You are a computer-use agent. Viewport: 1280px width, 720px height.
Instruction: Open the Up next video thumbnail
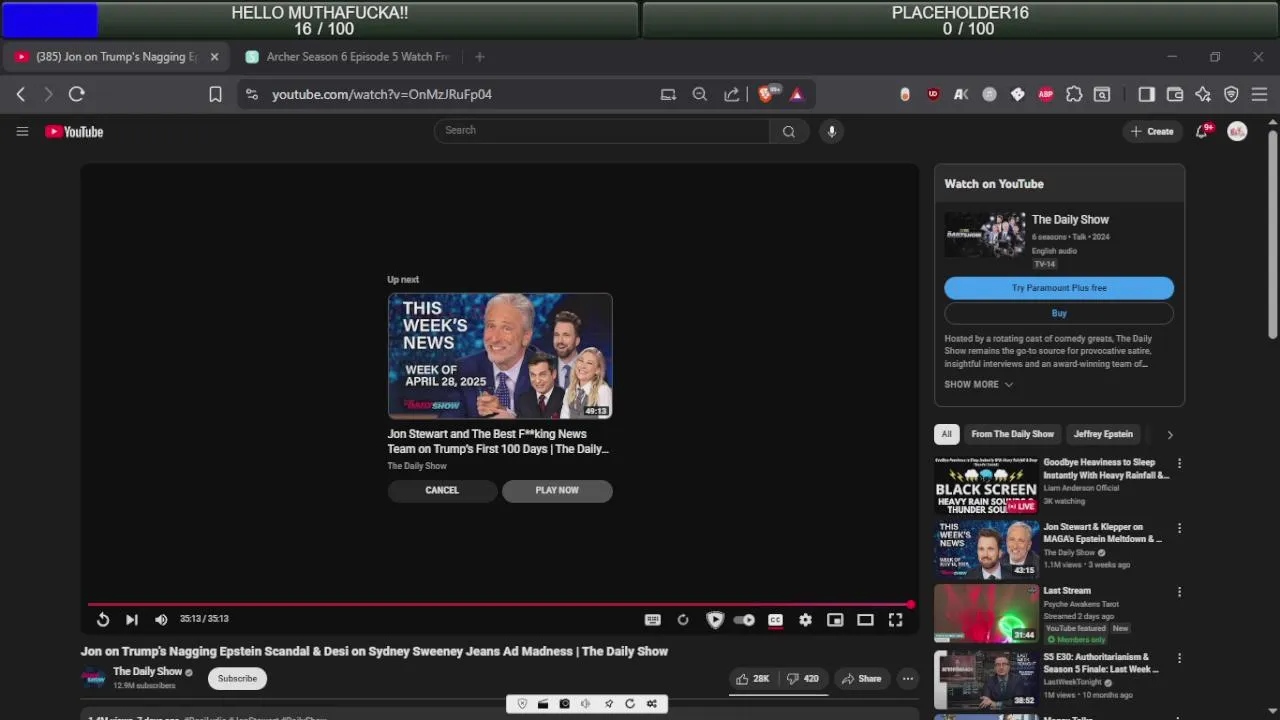point(500,355)
